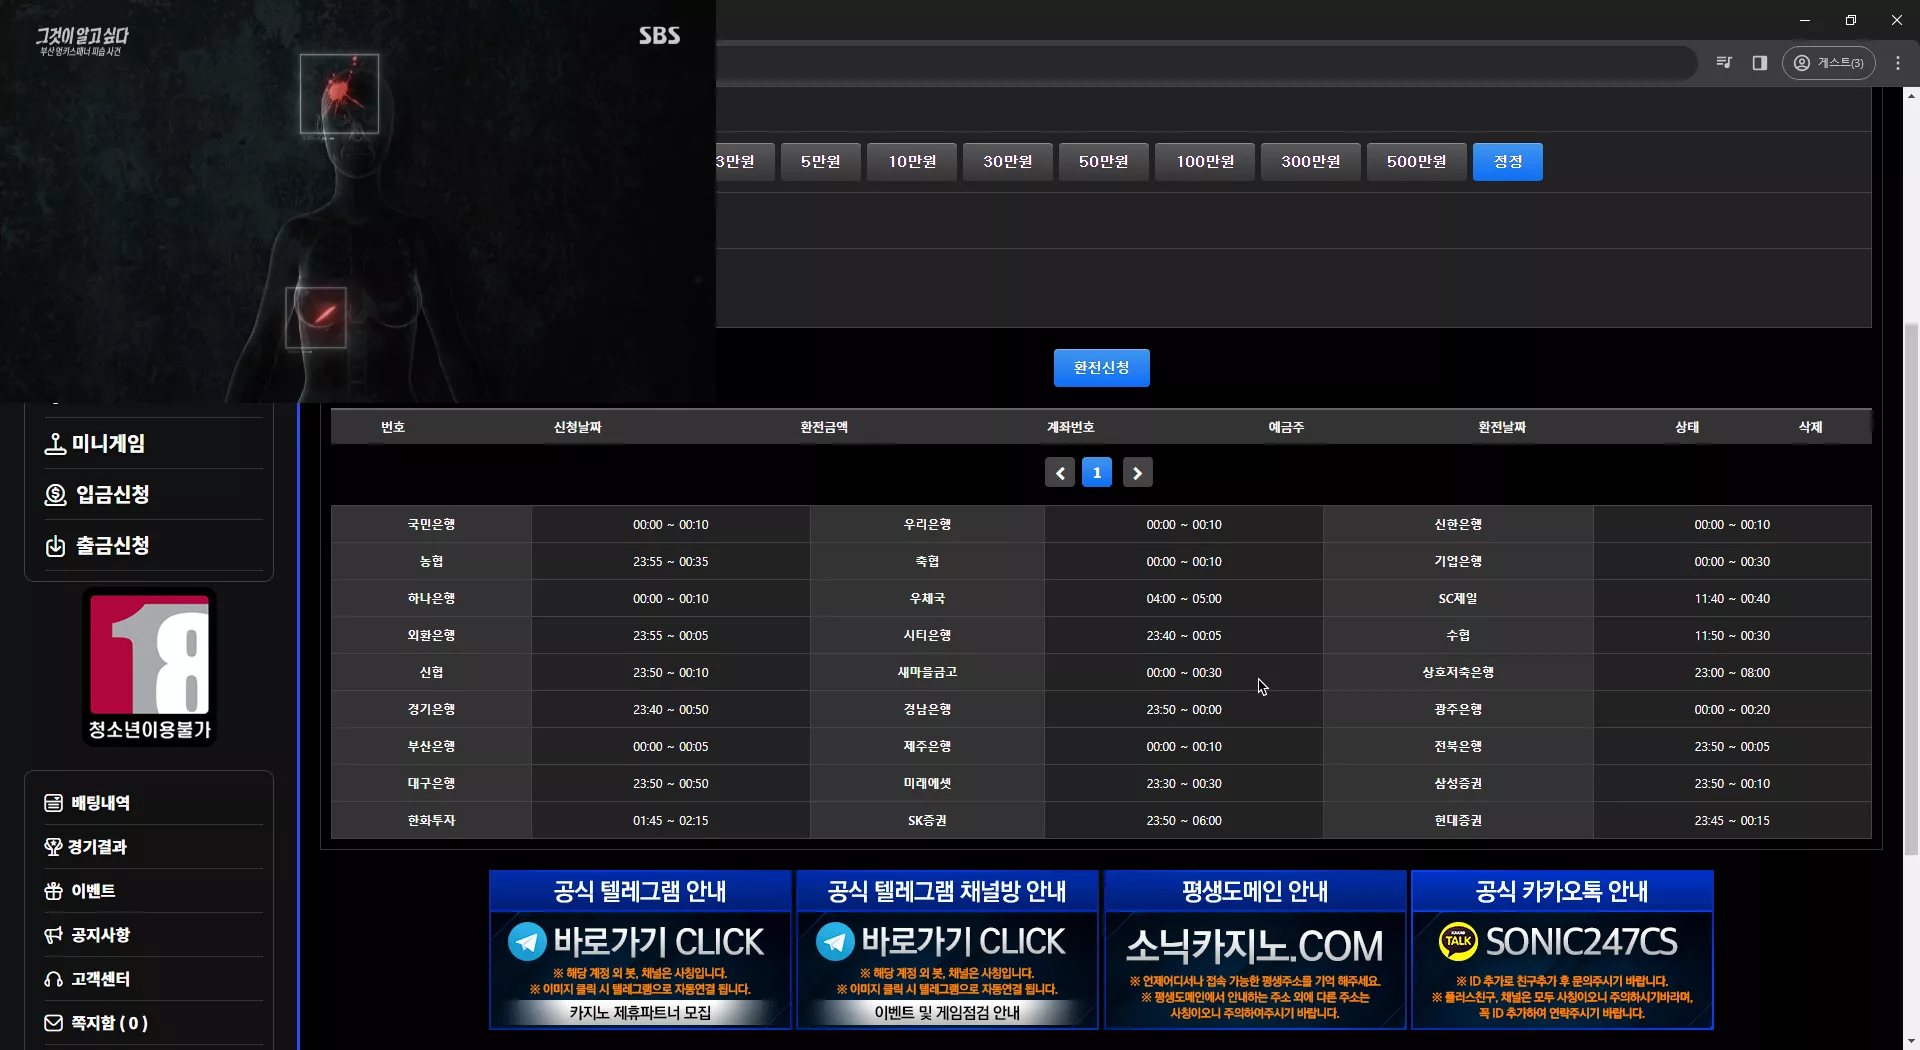Open the 공식 텔레그램 안내 banner
The height and width of the screenshot is (1050, 1920).
[x=640, y=949]
